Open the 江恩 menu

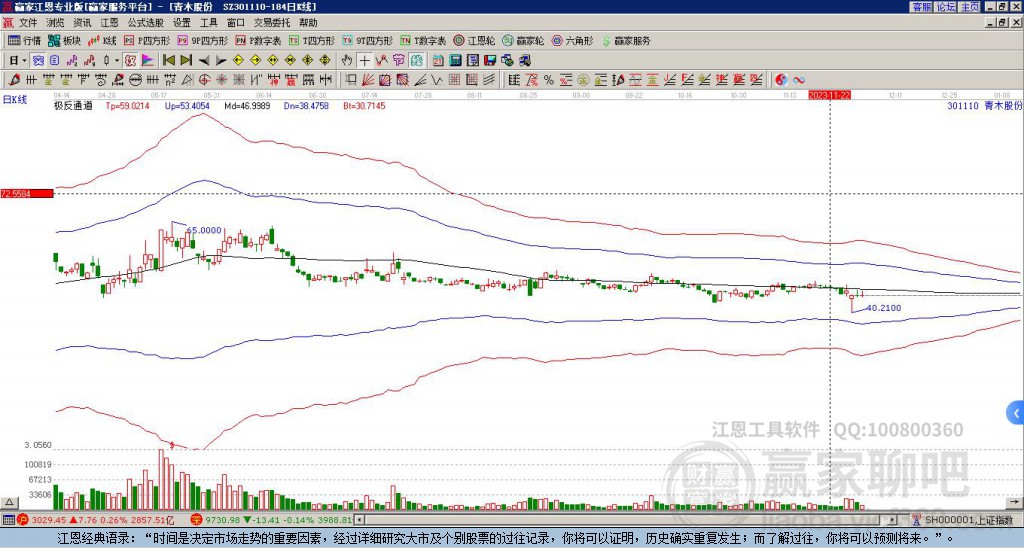pyautogui.click(x=109, y=23)
